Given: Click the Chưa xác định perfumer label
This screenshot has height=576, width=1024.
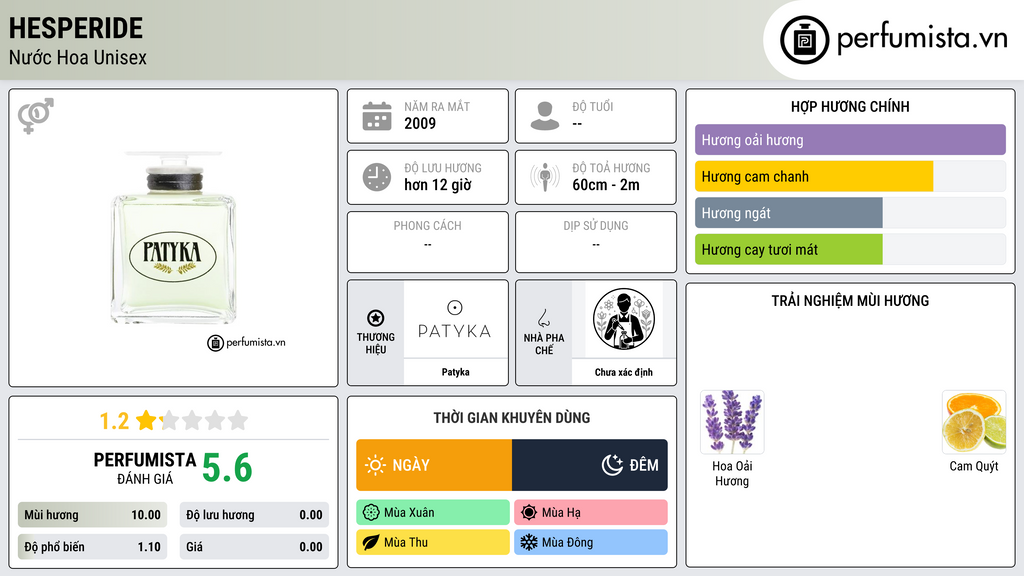Looking at the screenshot, I should 624,372.
